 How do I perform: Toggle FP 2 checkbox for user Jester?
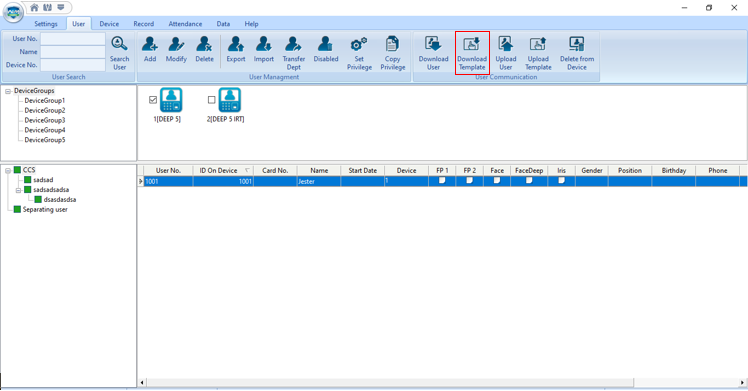click(469, 180)
